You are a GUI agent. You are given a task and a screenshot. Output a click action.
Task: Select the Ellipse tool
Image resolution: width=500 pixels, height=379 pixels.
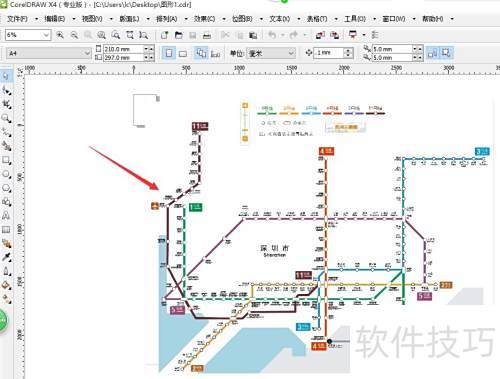pos(6,174)
